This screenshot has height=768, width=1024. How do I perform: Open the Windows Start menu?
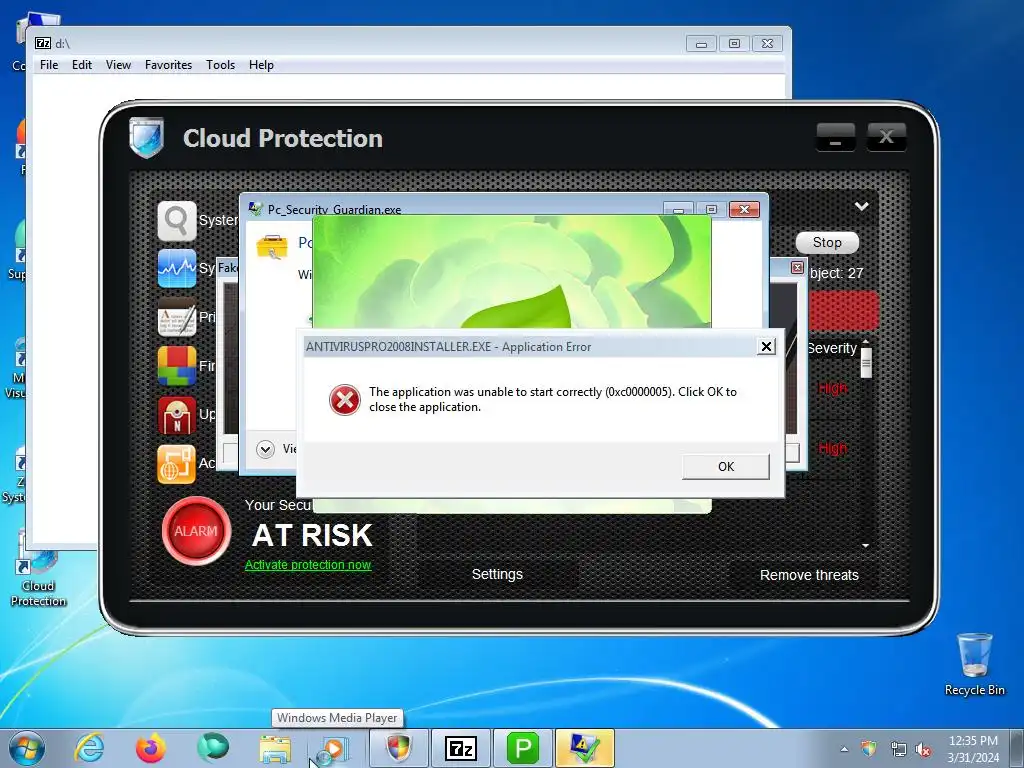click(26, 748)
